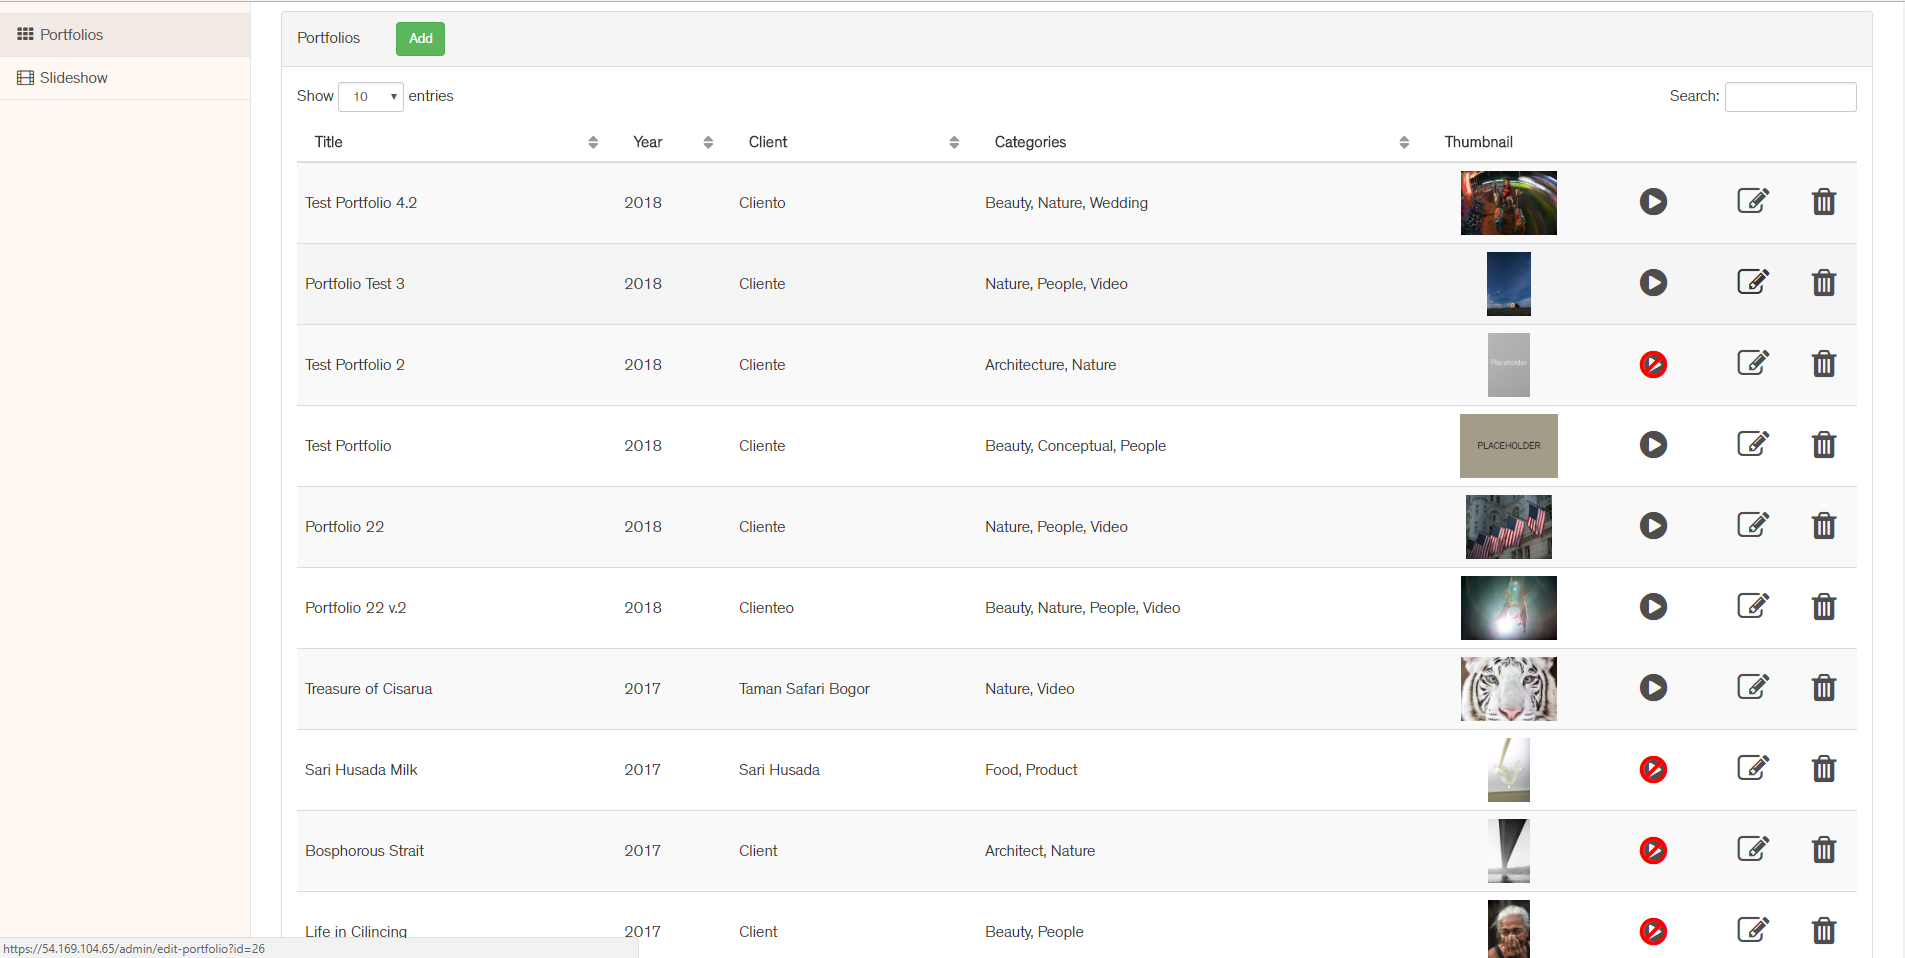Delete the Test Portfolio row
This screenshot has width=1905, height=958.
tap(1823, 445)
